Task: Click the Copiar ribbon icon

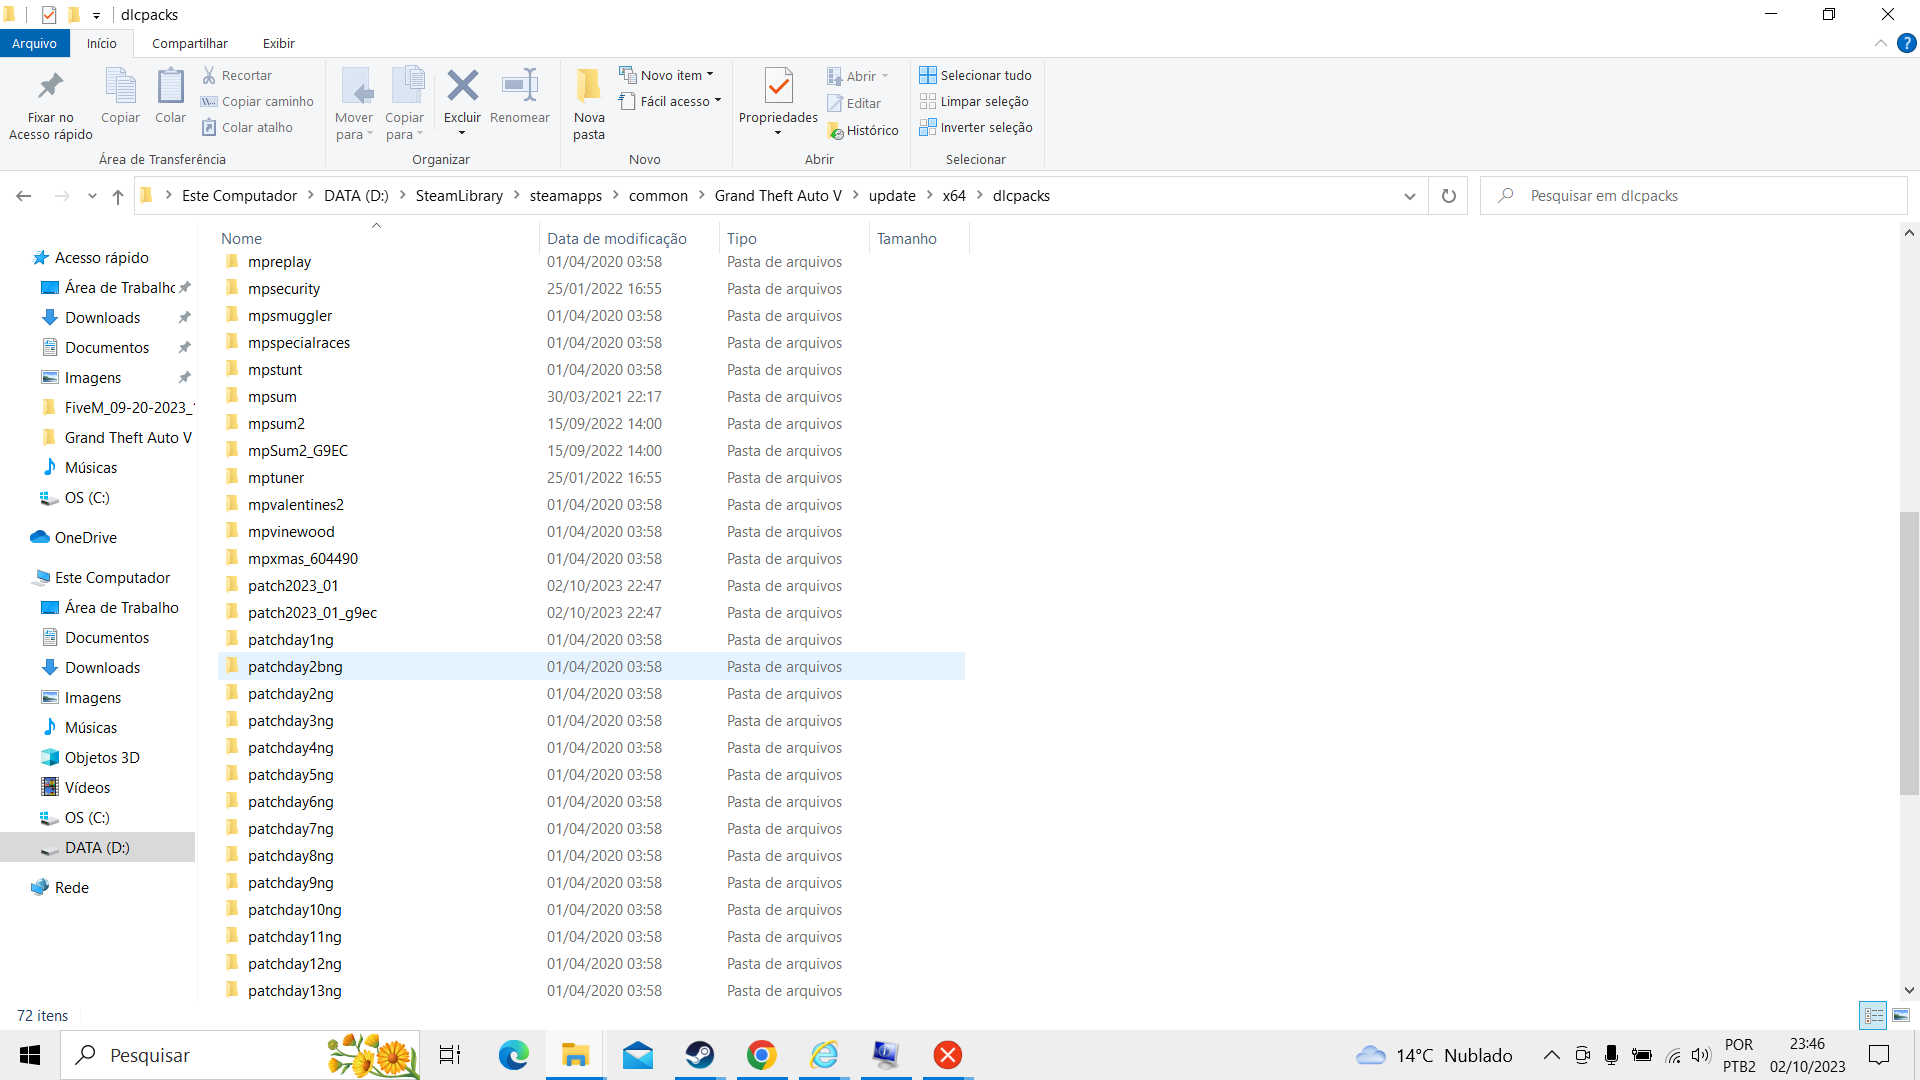Action: (x=120, y=97)
